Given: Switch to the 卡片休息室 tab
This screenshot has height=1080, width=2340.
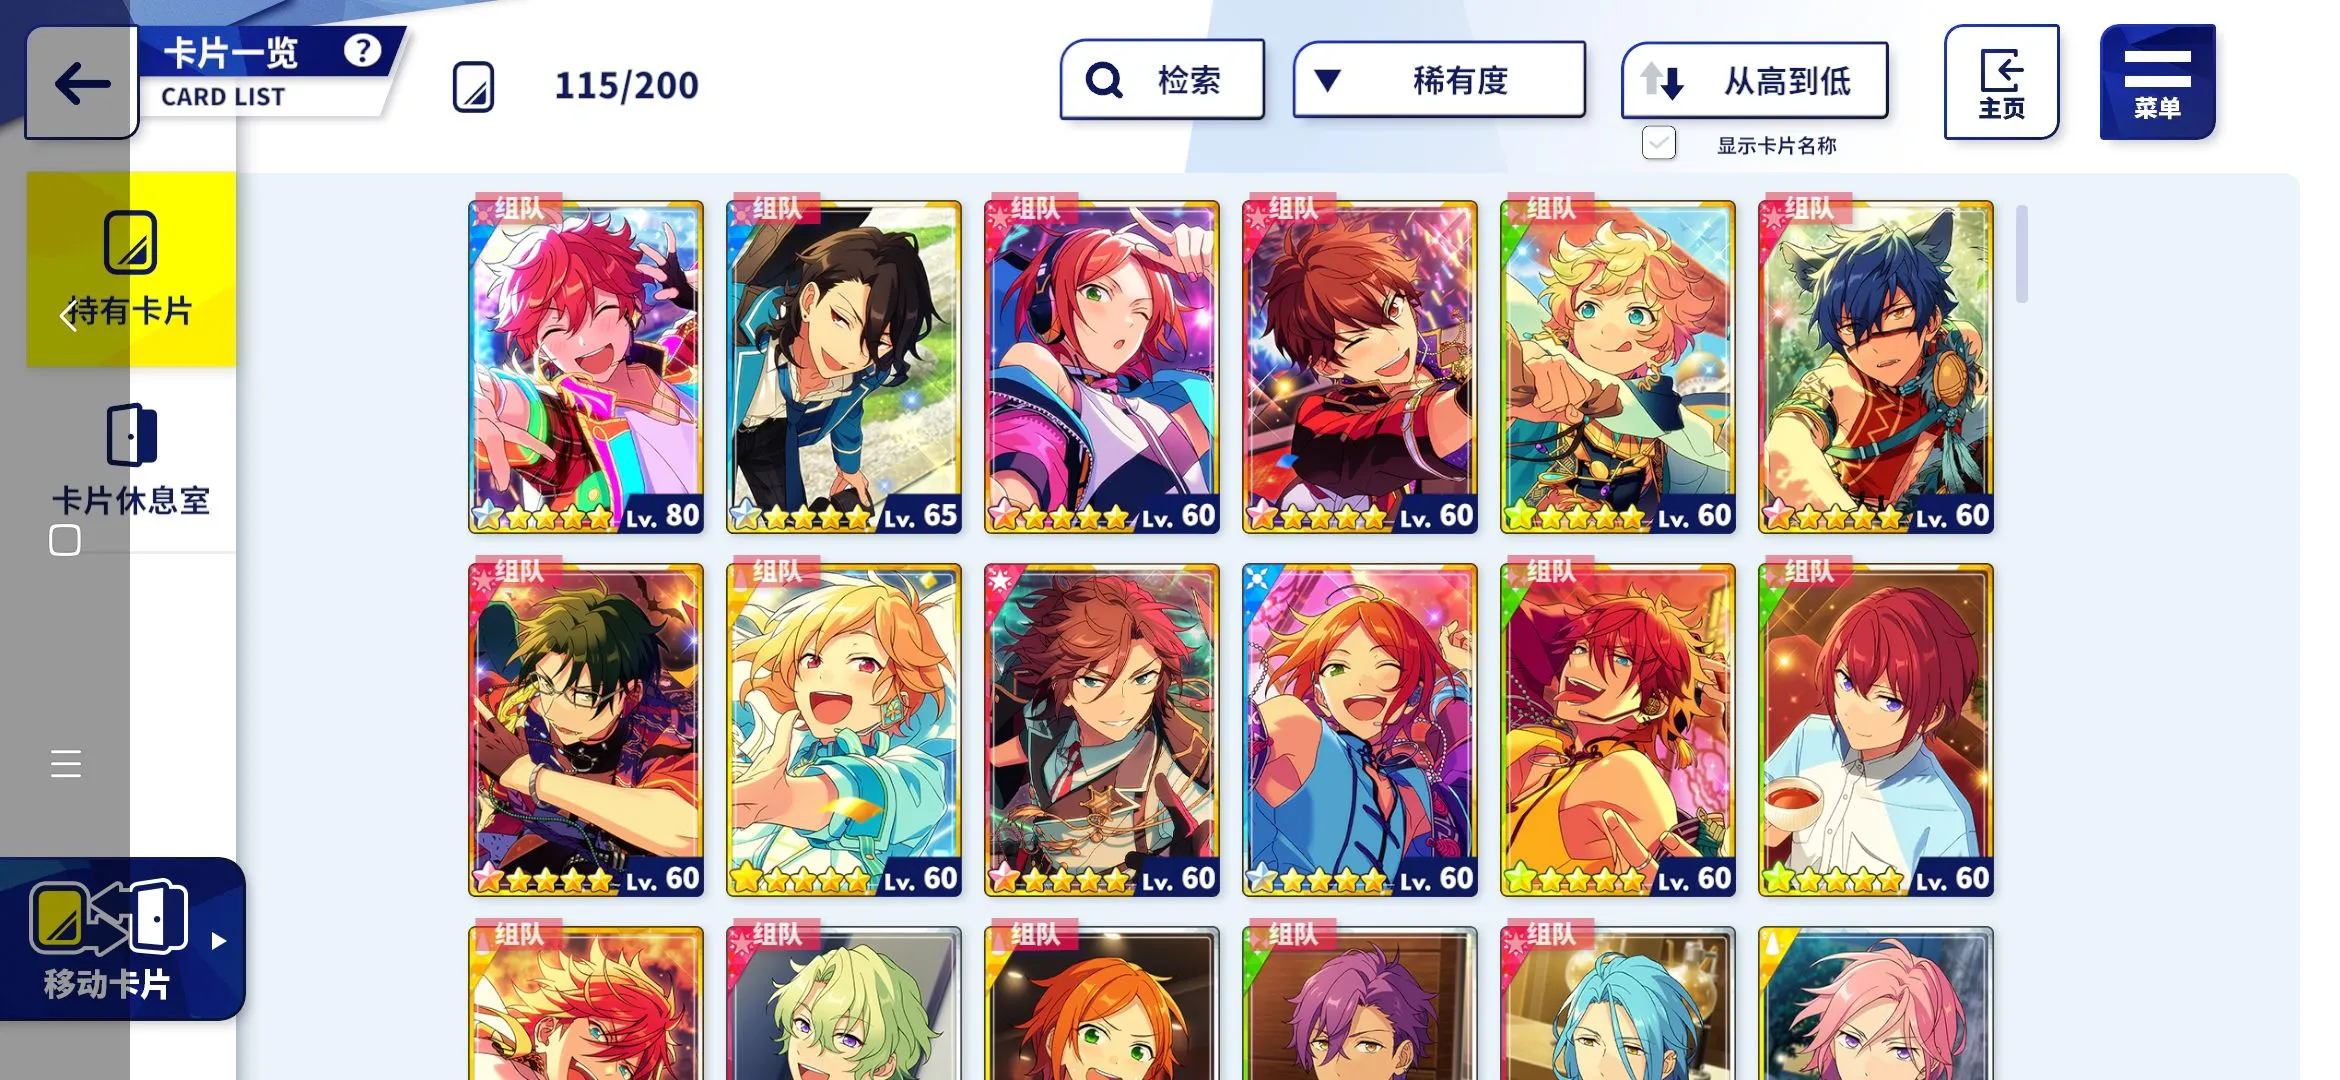Looking at the screenshot, I should click(x=131, y=459).
